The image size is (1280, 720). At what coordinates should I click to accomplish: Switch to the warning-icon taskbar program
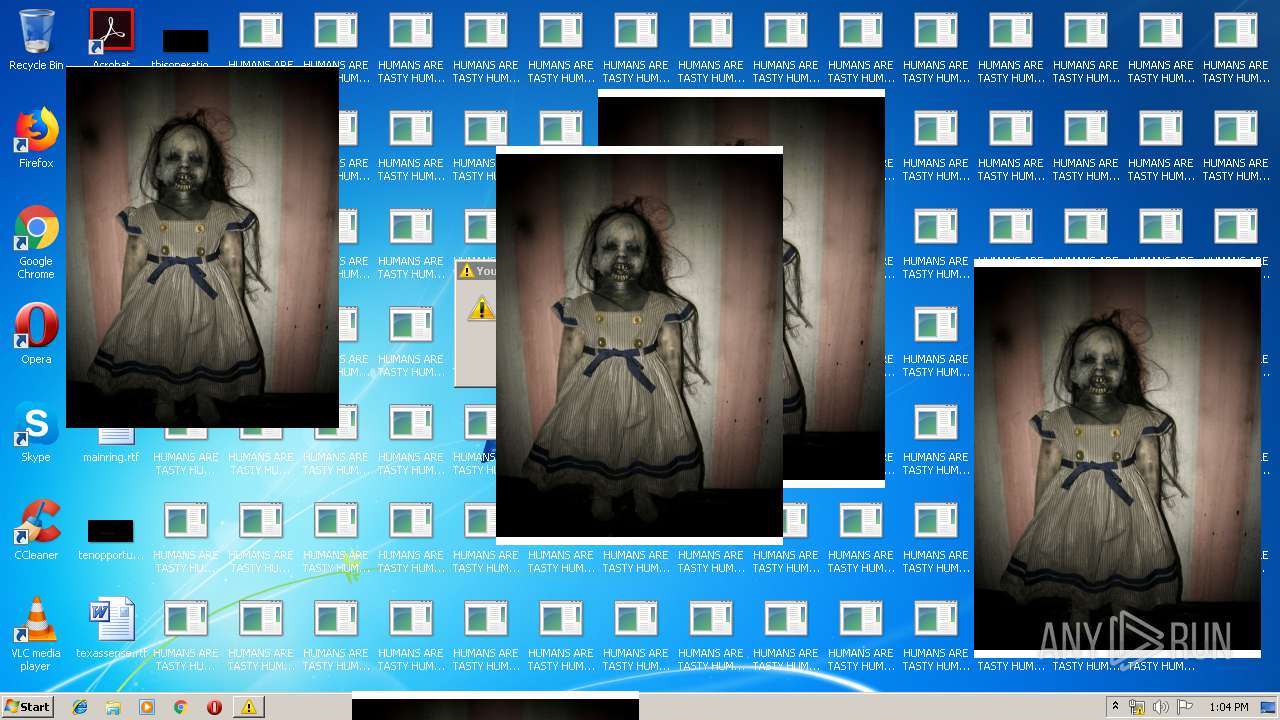248,707
